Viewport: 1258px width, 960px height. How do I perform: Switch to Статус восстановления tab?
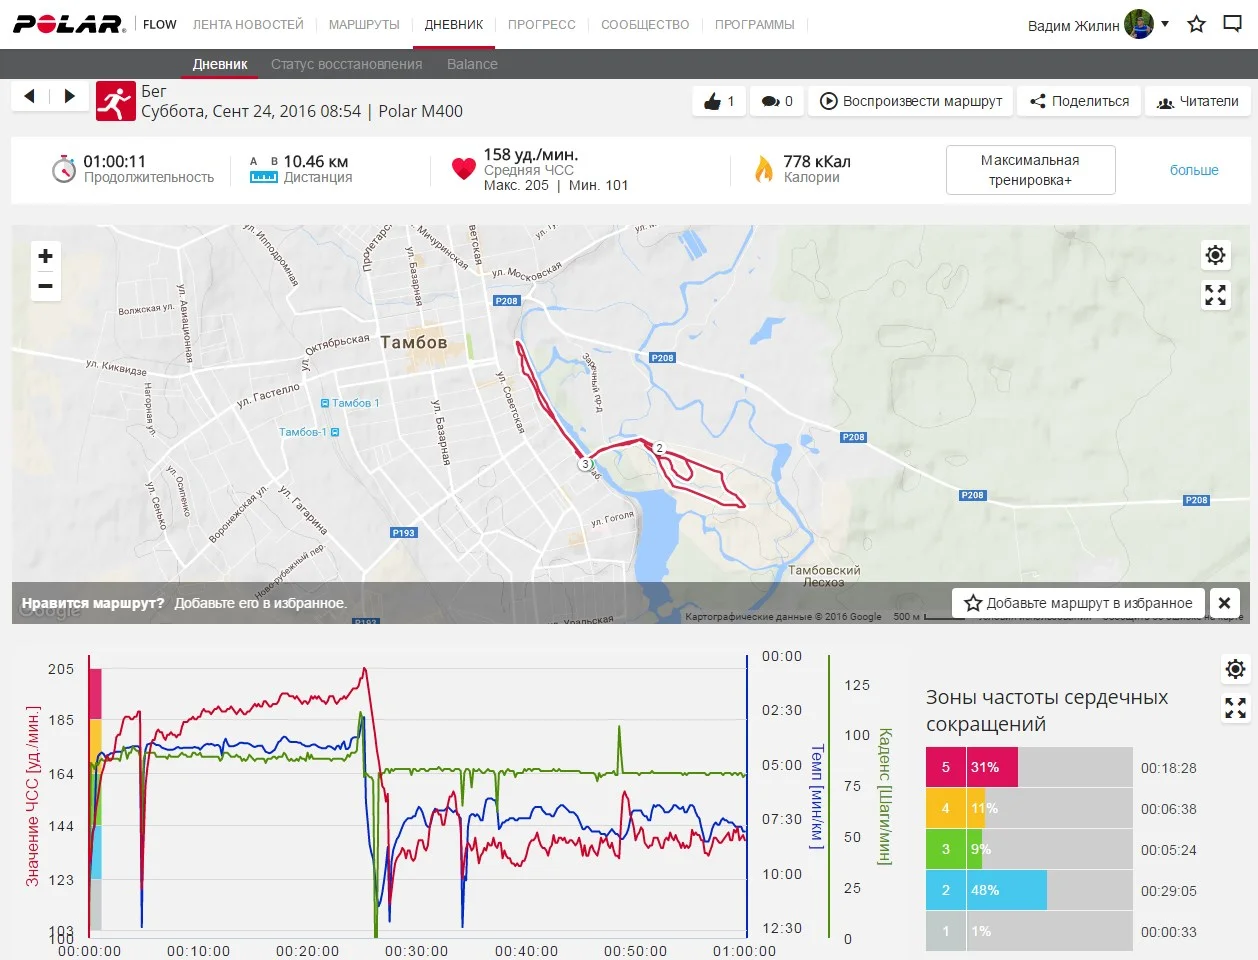(346, 64)
